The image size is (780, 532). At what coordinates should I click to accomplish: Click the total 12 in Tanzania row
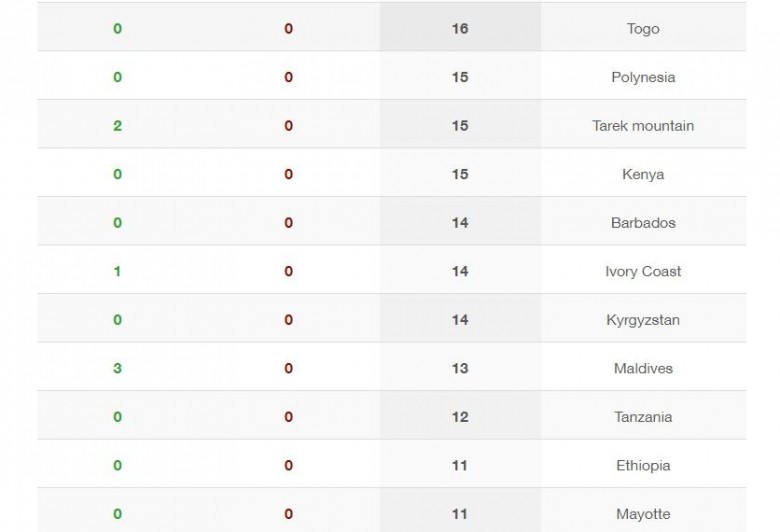point(460,417)
